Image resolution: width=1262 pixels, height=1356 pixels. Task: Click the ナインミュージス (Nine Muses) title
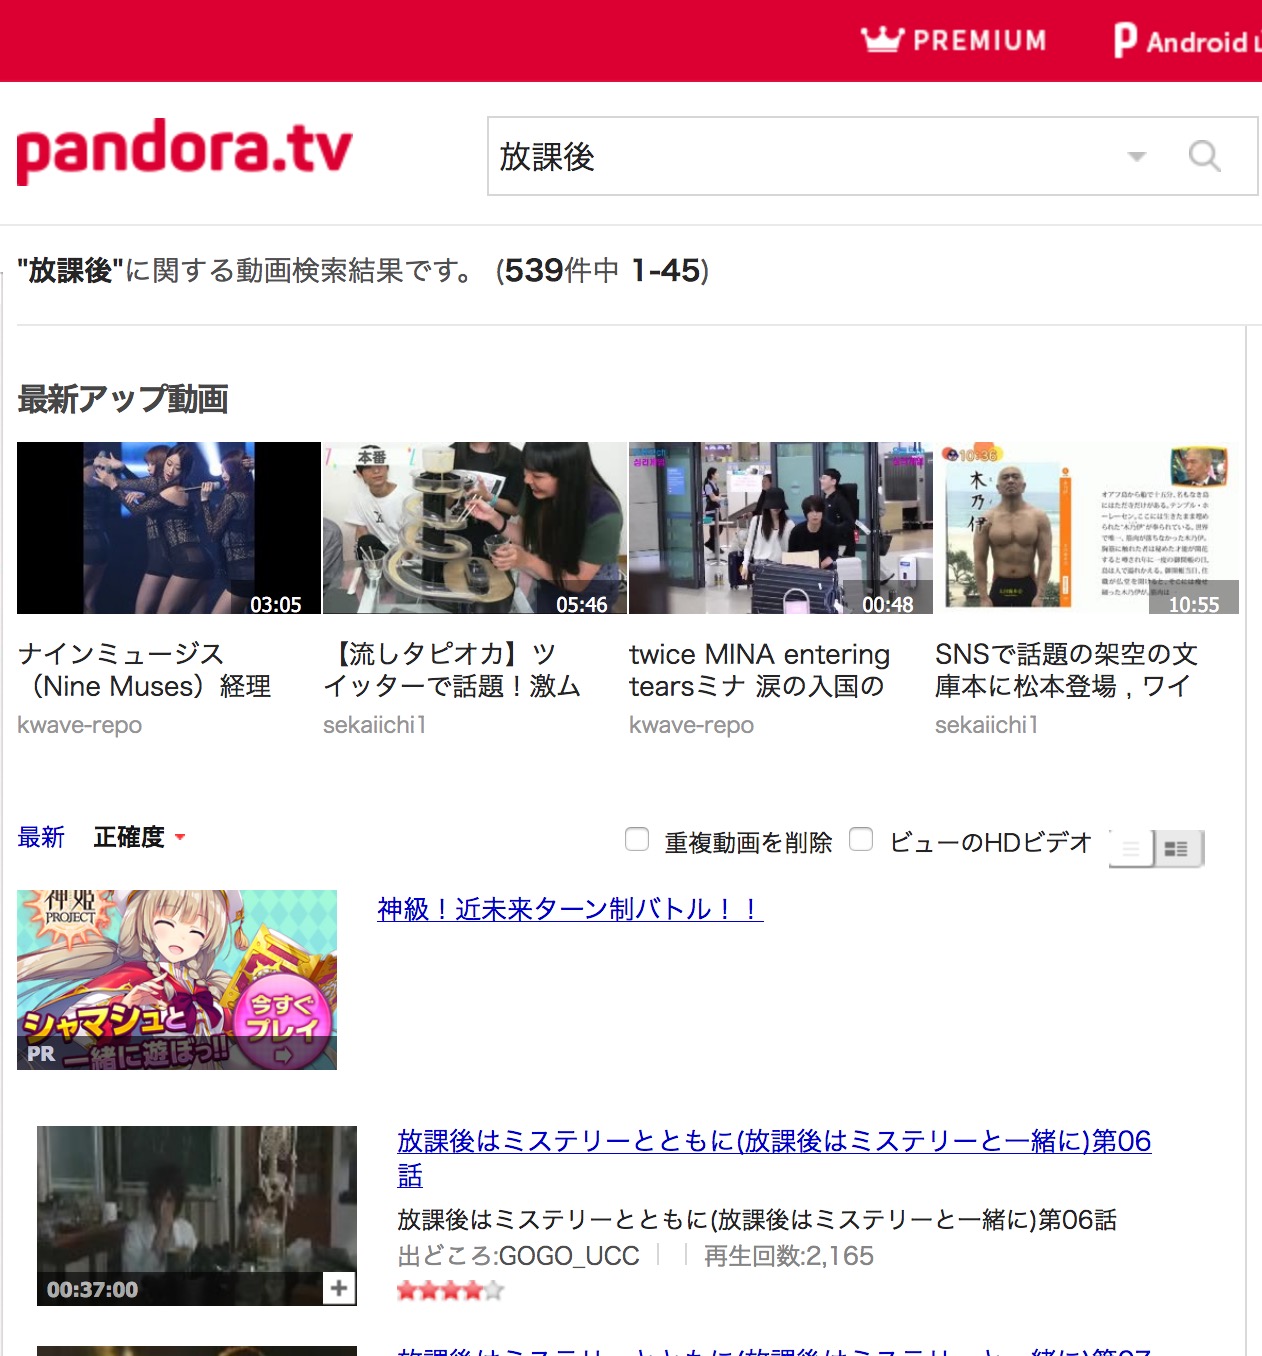[x=145, y=670]
